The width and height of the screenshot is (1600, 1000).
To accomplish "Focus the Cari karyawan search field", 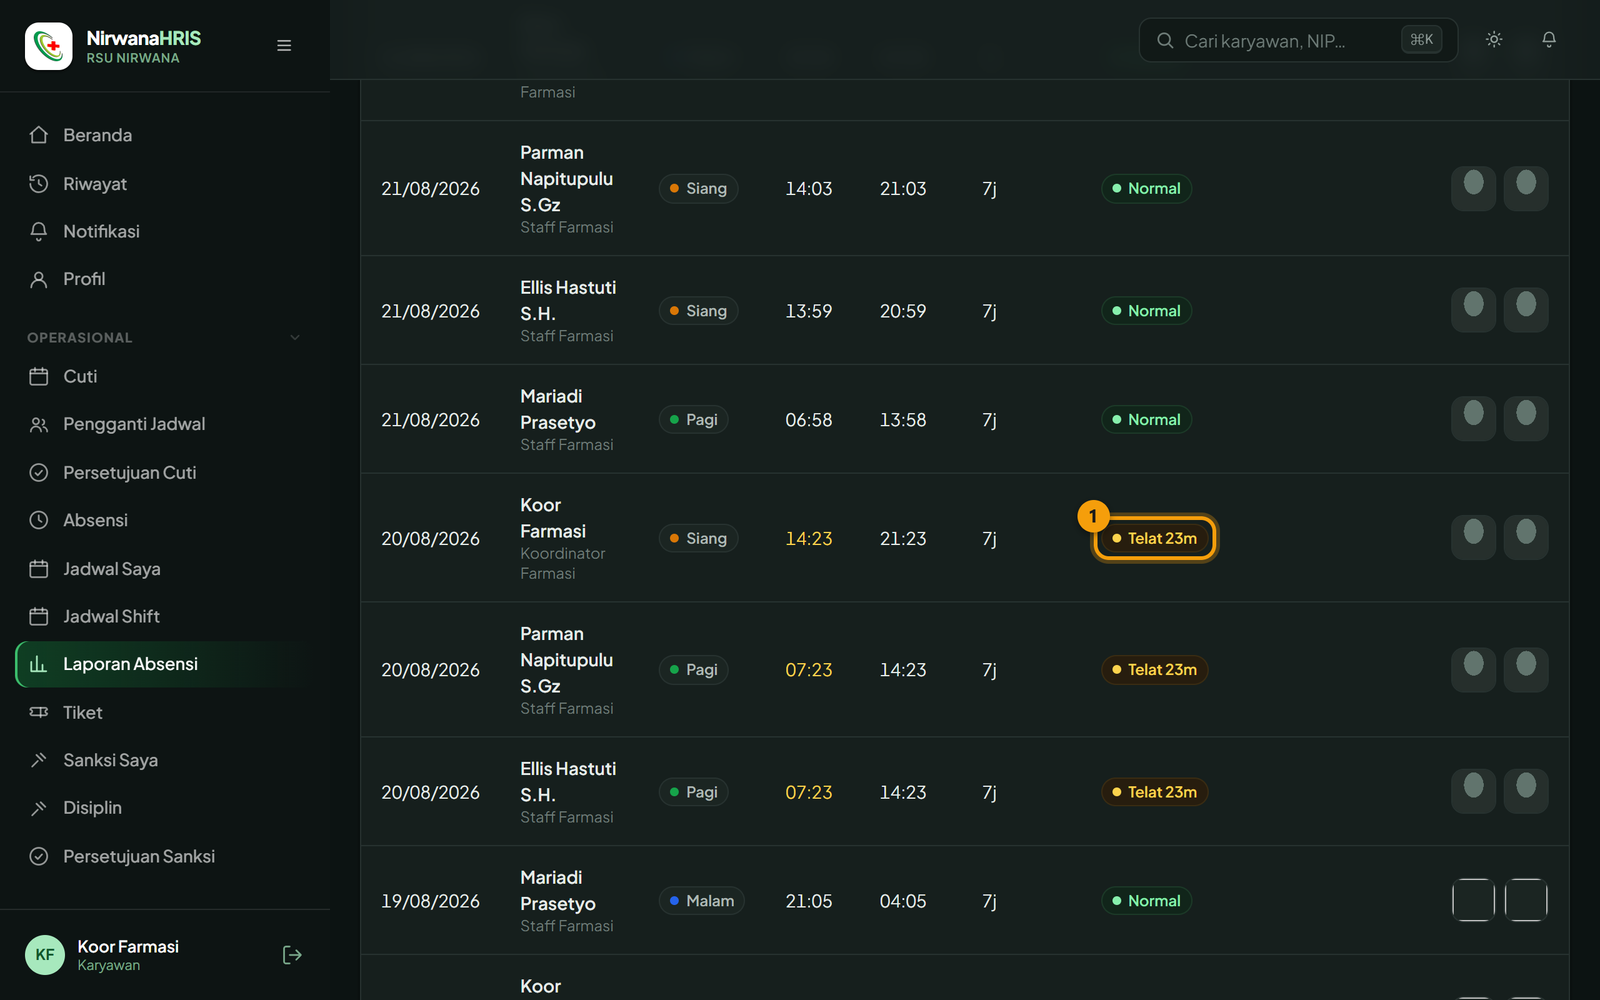I will (1298, 40).
